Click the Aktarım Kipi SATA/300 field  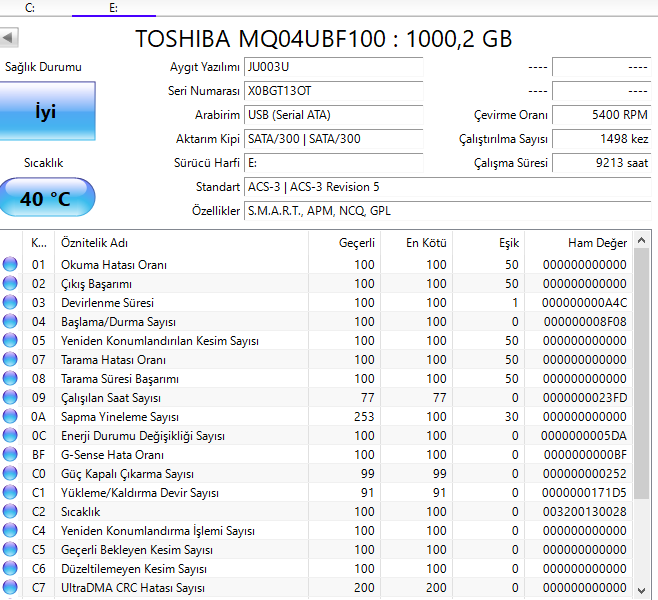[334, 139]
